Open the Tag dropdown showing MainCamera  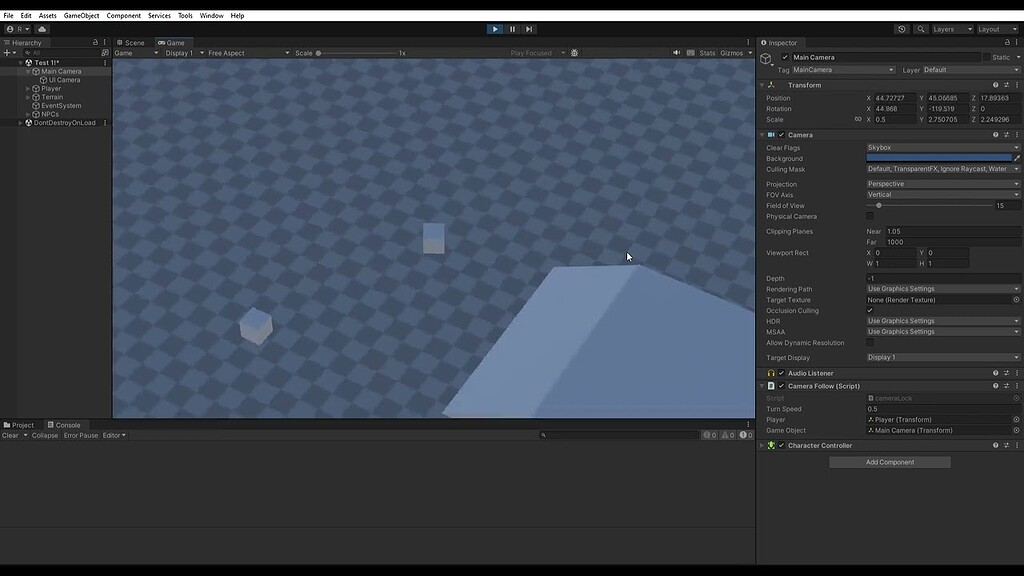click(x=840, y=70)
